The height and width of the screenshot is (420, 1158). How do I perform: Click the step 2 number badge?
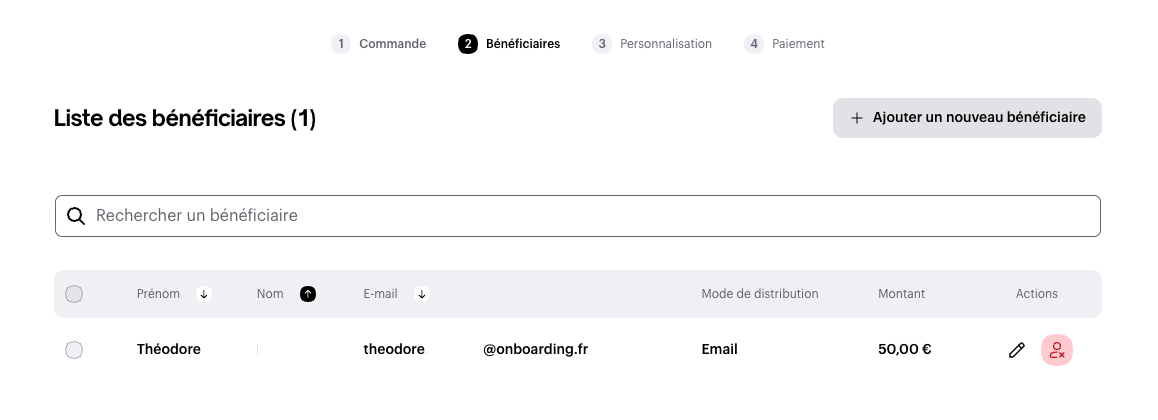click(467, 44)
